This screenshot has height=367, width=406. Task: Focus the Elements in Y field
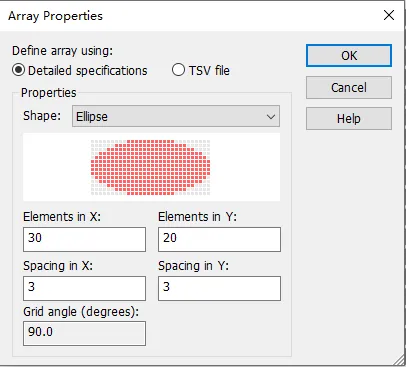coord(219,239)
